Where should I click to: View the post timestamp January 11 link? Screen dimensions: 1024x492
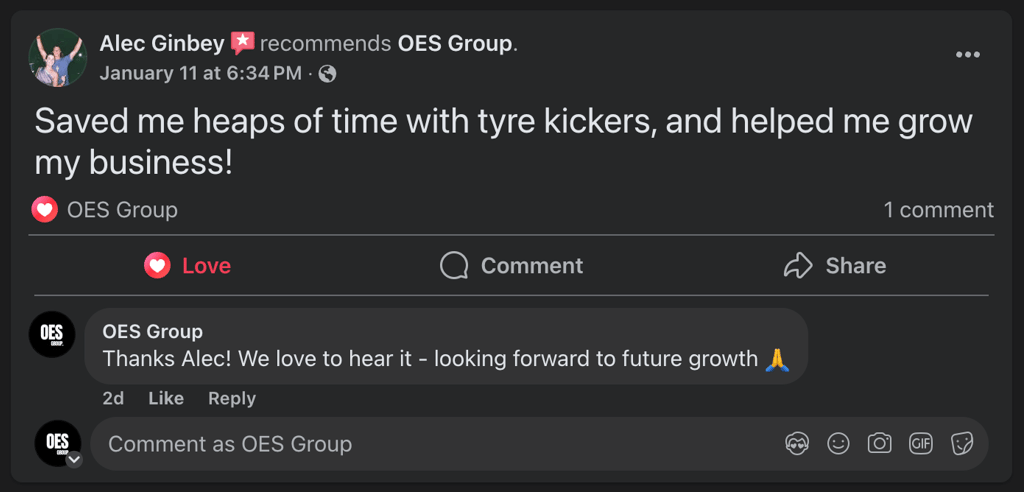(x=200, y=73)
